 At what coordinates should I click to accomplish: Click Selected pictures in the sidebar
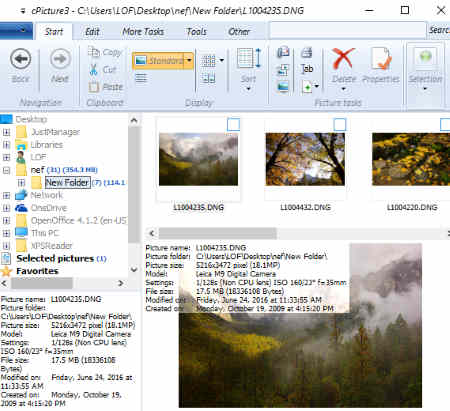click(x=55, y=259)
